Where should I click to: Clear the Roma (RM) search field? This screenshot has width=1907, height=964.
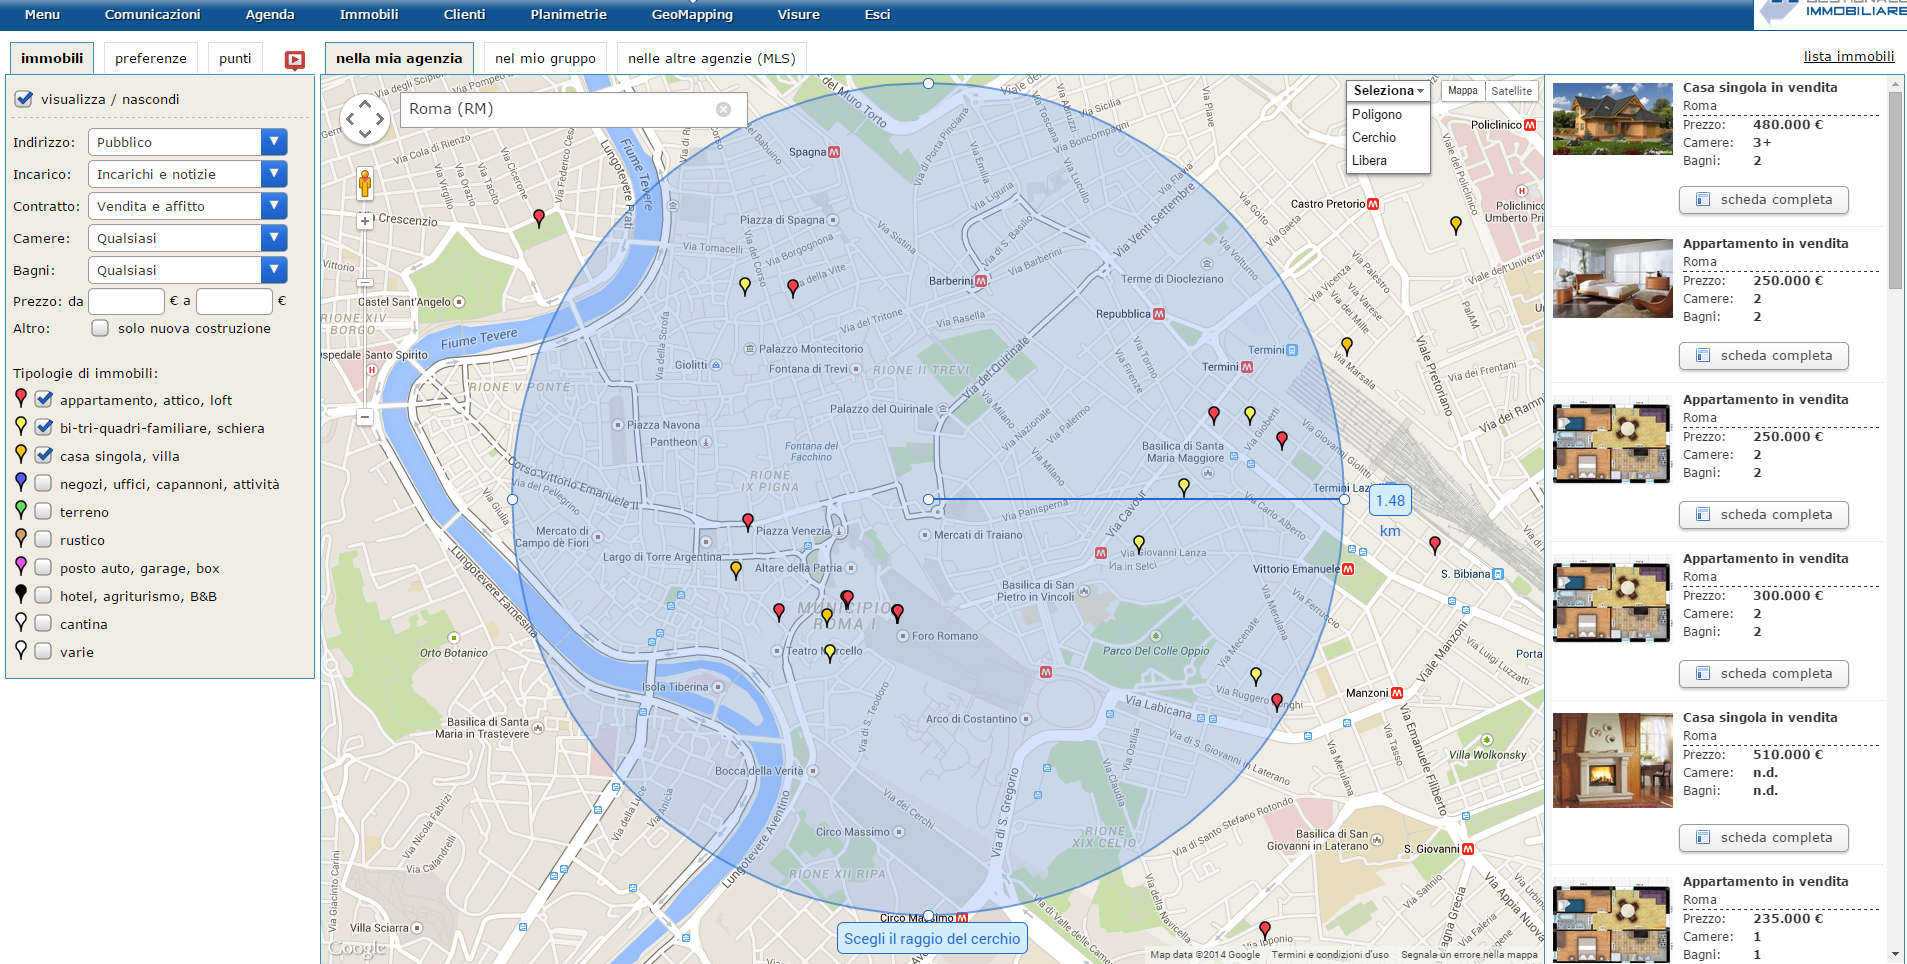point(723,109)
